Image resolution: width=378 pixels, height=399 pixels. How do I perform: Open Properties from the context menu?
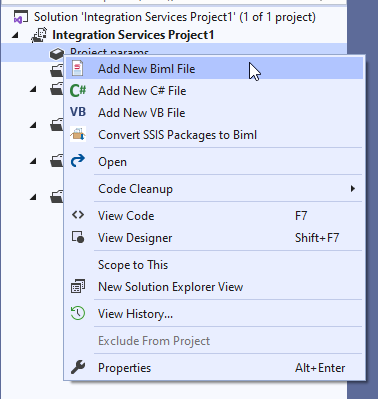pos(214,367)
